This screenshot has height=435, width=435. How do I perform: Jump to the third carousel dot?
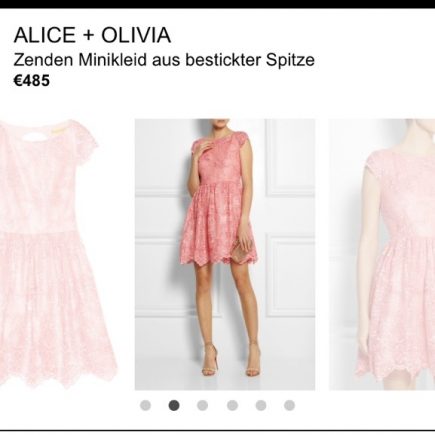[203, 405]
